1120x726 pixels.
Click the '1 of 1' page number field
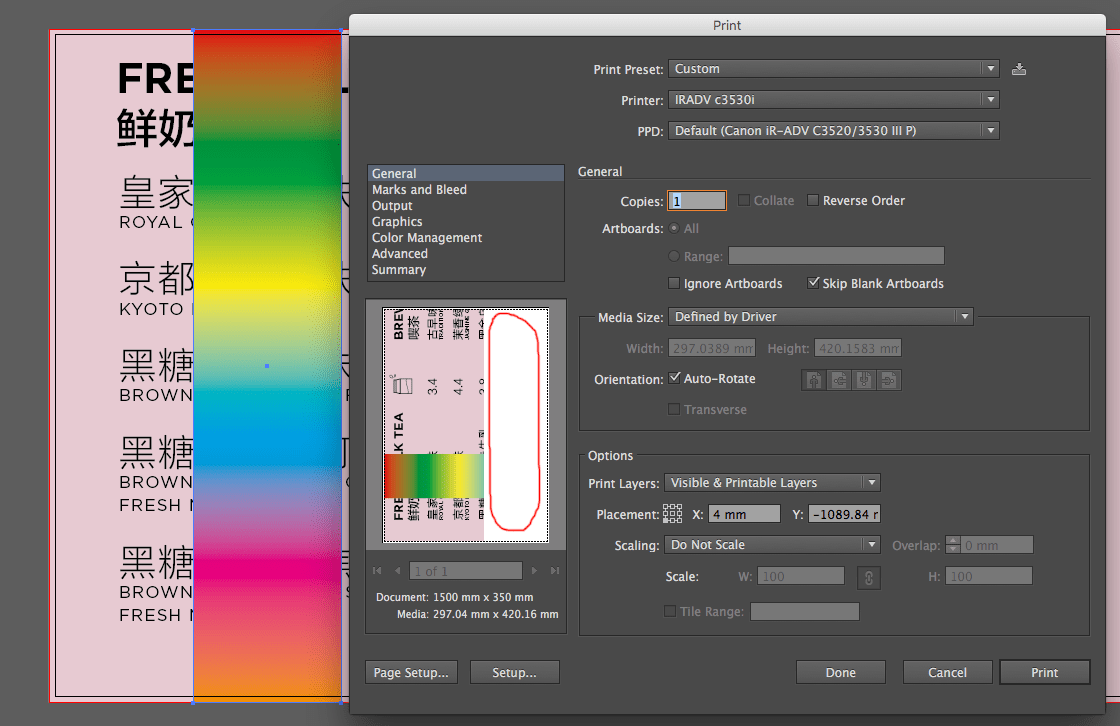click(466, 571)
